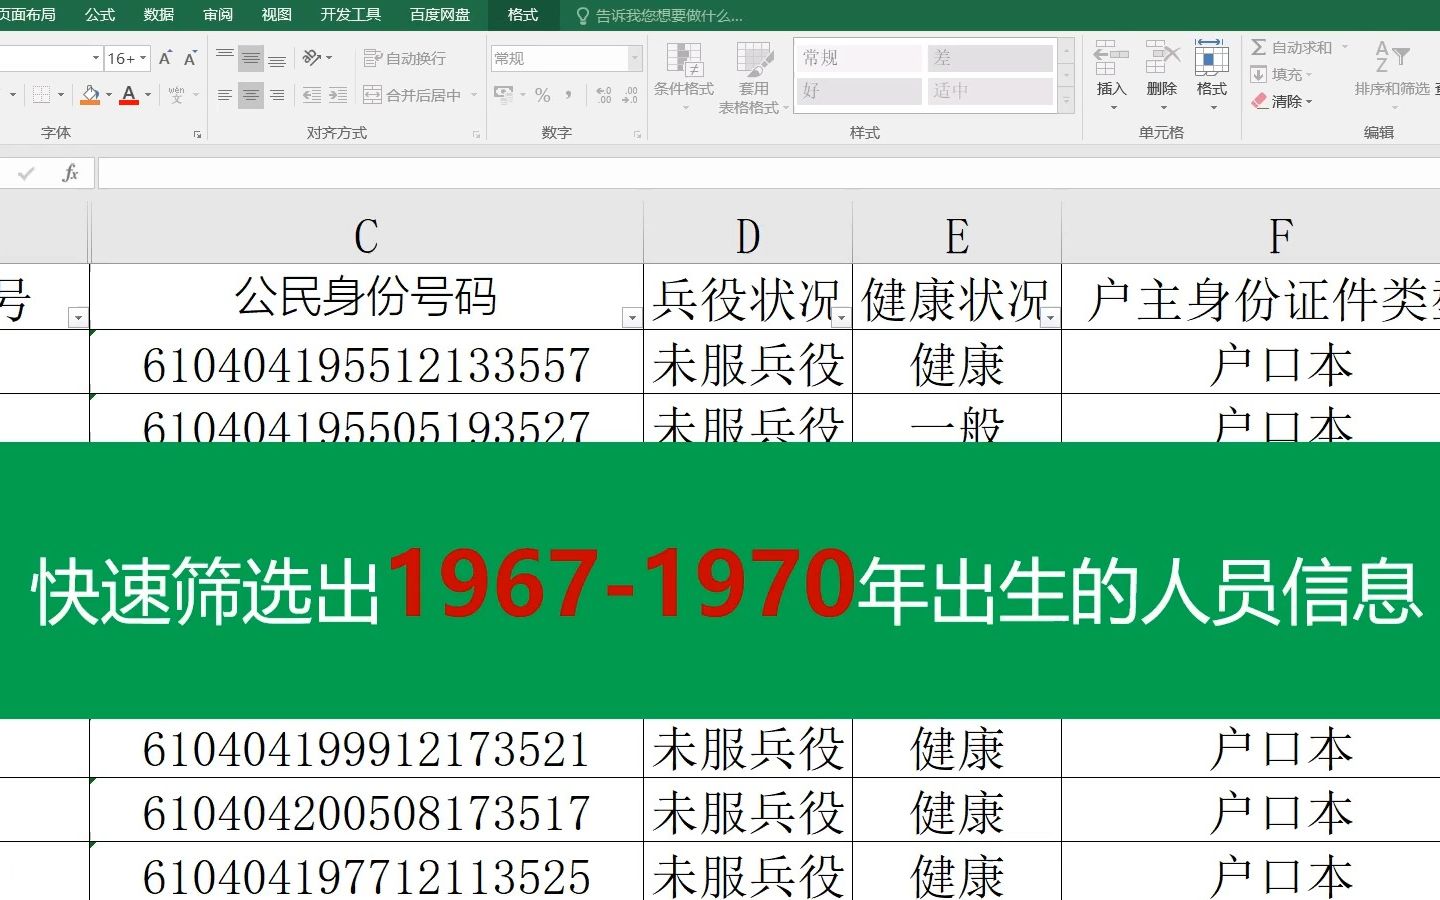Toggle horizontal center alignment
Viewport: 1440px width, 900px height.
[x=251, y=95]
